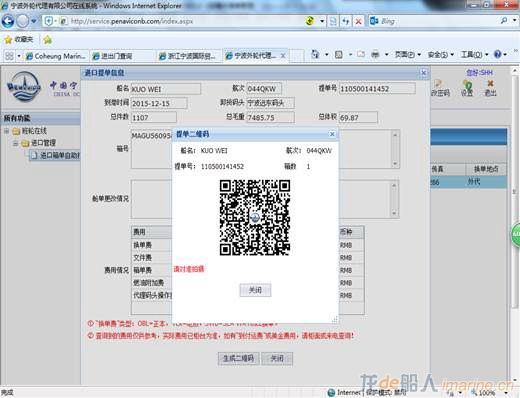Click the red Stop loading icon
Screen dimensions: 520x398
point(359,21)
